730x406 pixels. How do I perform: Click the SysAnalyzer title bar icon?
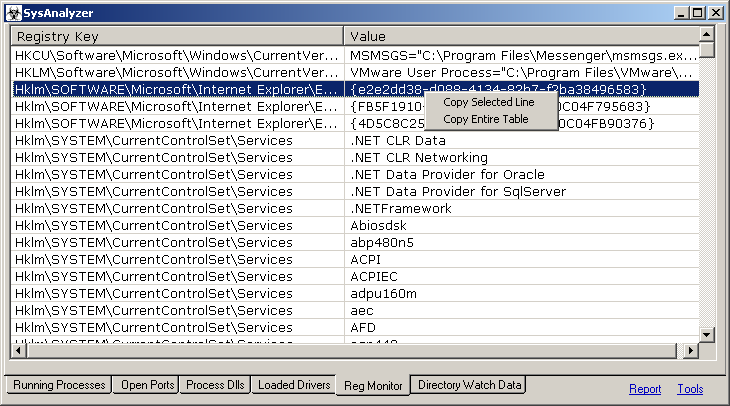pyautogui.click(x=12, y=13)
